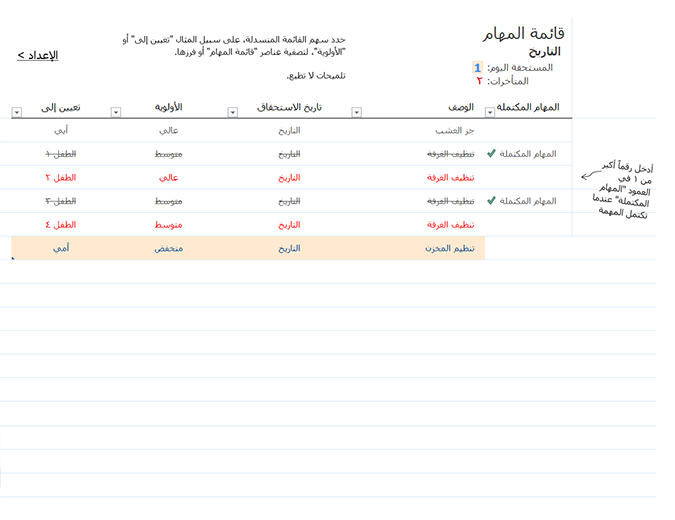Click the overdue count value ٢

(480, 81)
